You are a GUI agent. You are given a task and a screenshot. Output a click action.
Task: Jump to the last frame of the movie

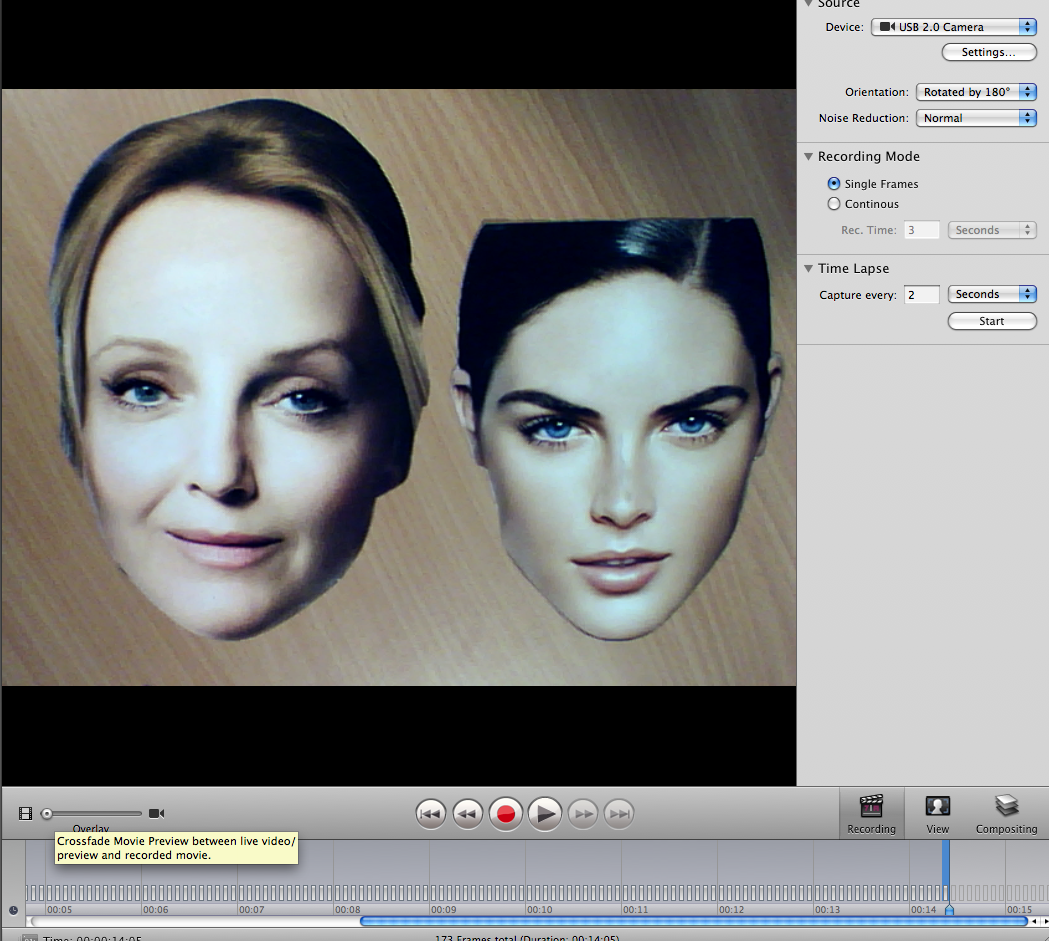coord(619,814)
